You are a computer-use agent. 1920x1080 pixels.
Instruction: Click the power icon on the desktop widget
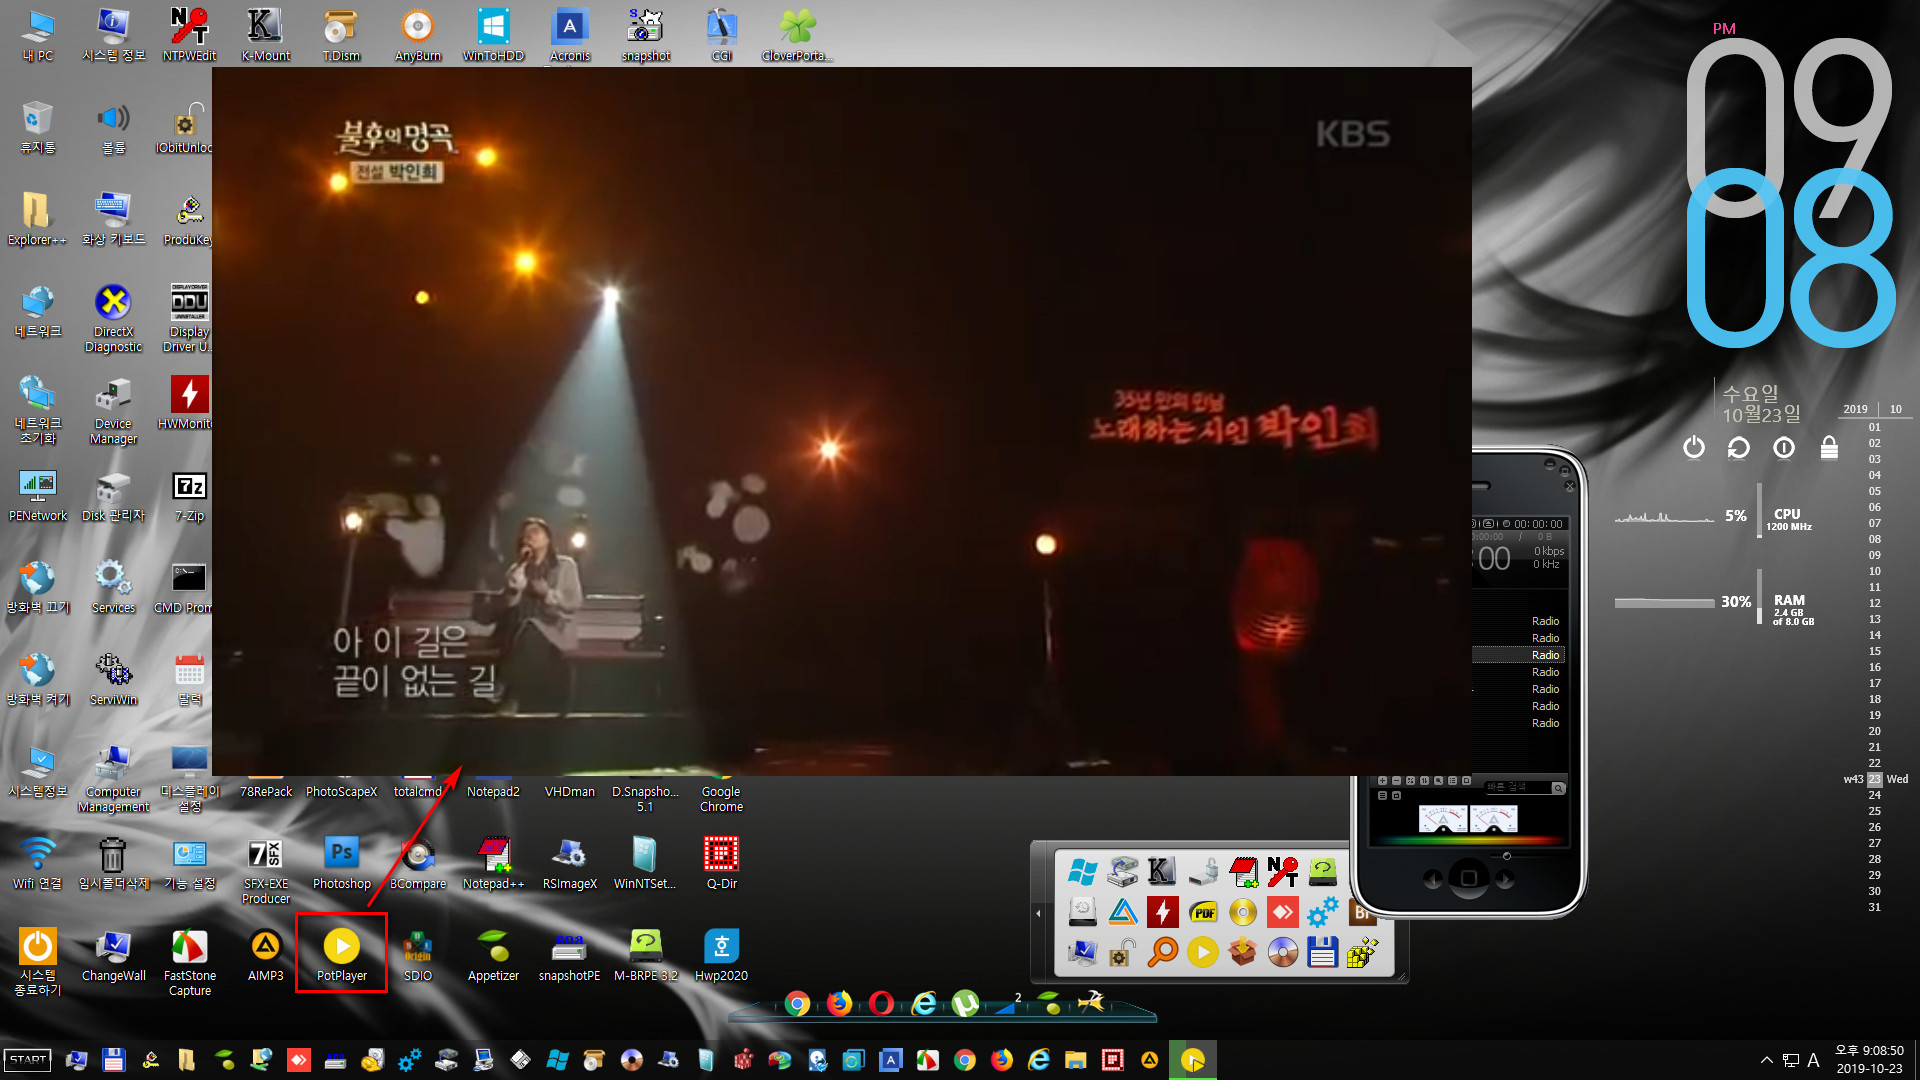point(1693,447)
